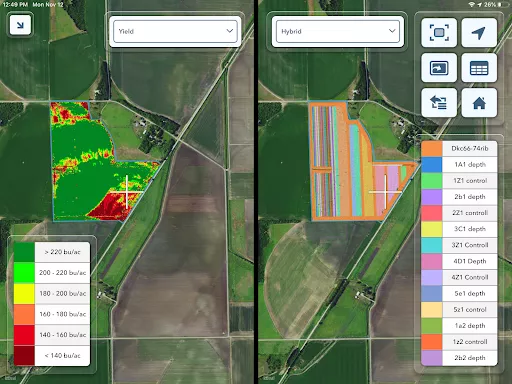Go to the home screen icon
The image size is (512, 384).
point(479,103)
